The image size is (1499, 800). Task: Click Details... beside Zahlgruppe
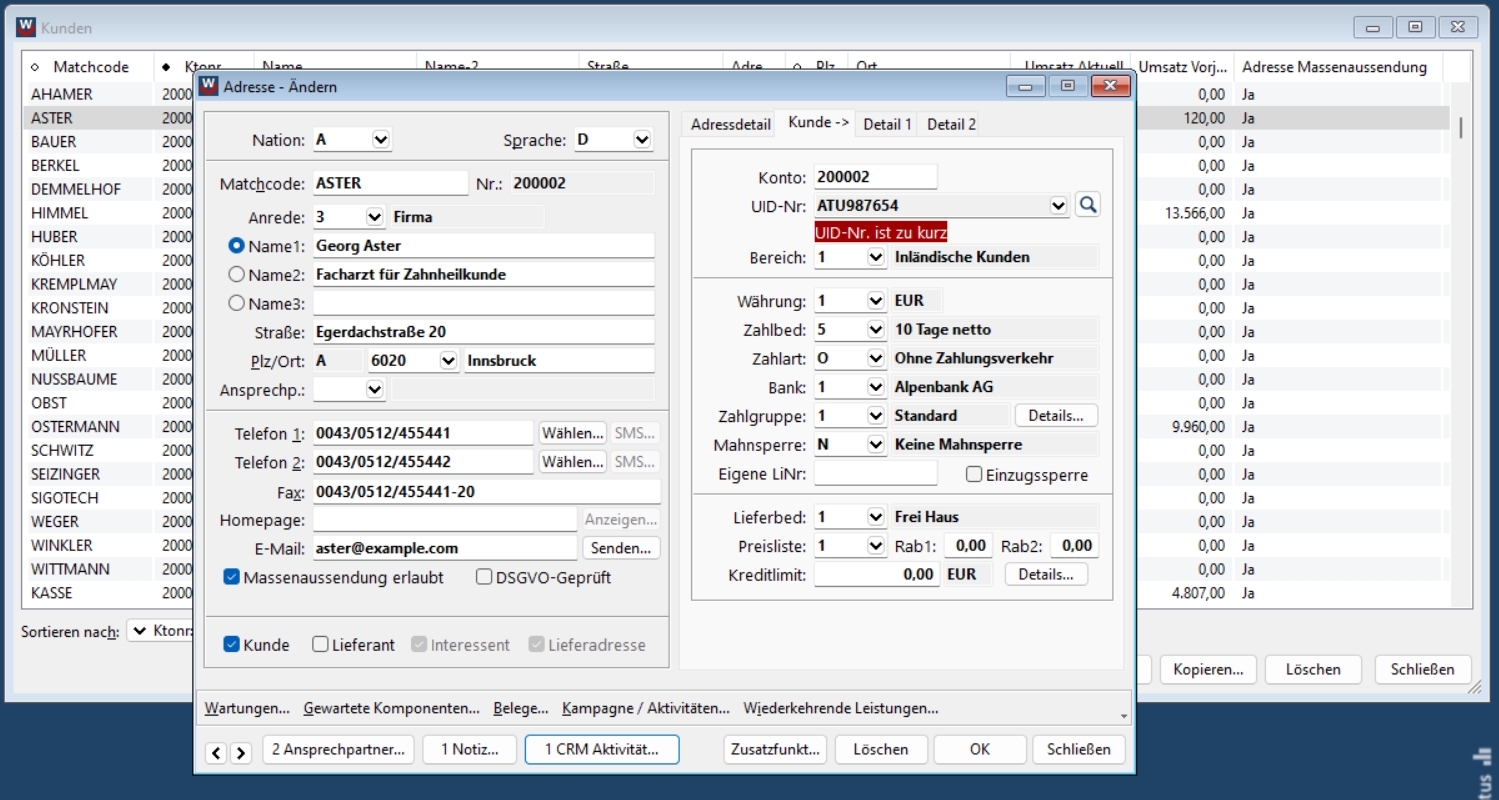tap(1056, 415)
